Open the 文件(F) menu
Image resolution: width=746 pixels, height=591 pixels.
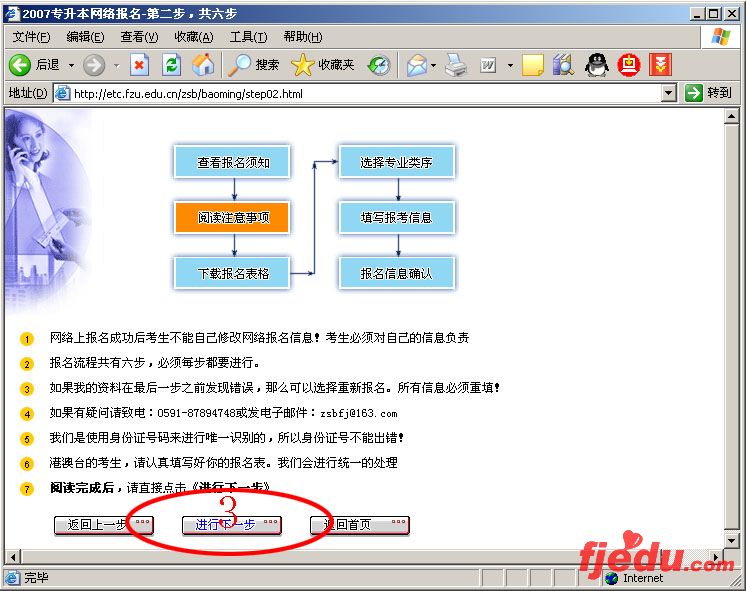pos(31,37)
